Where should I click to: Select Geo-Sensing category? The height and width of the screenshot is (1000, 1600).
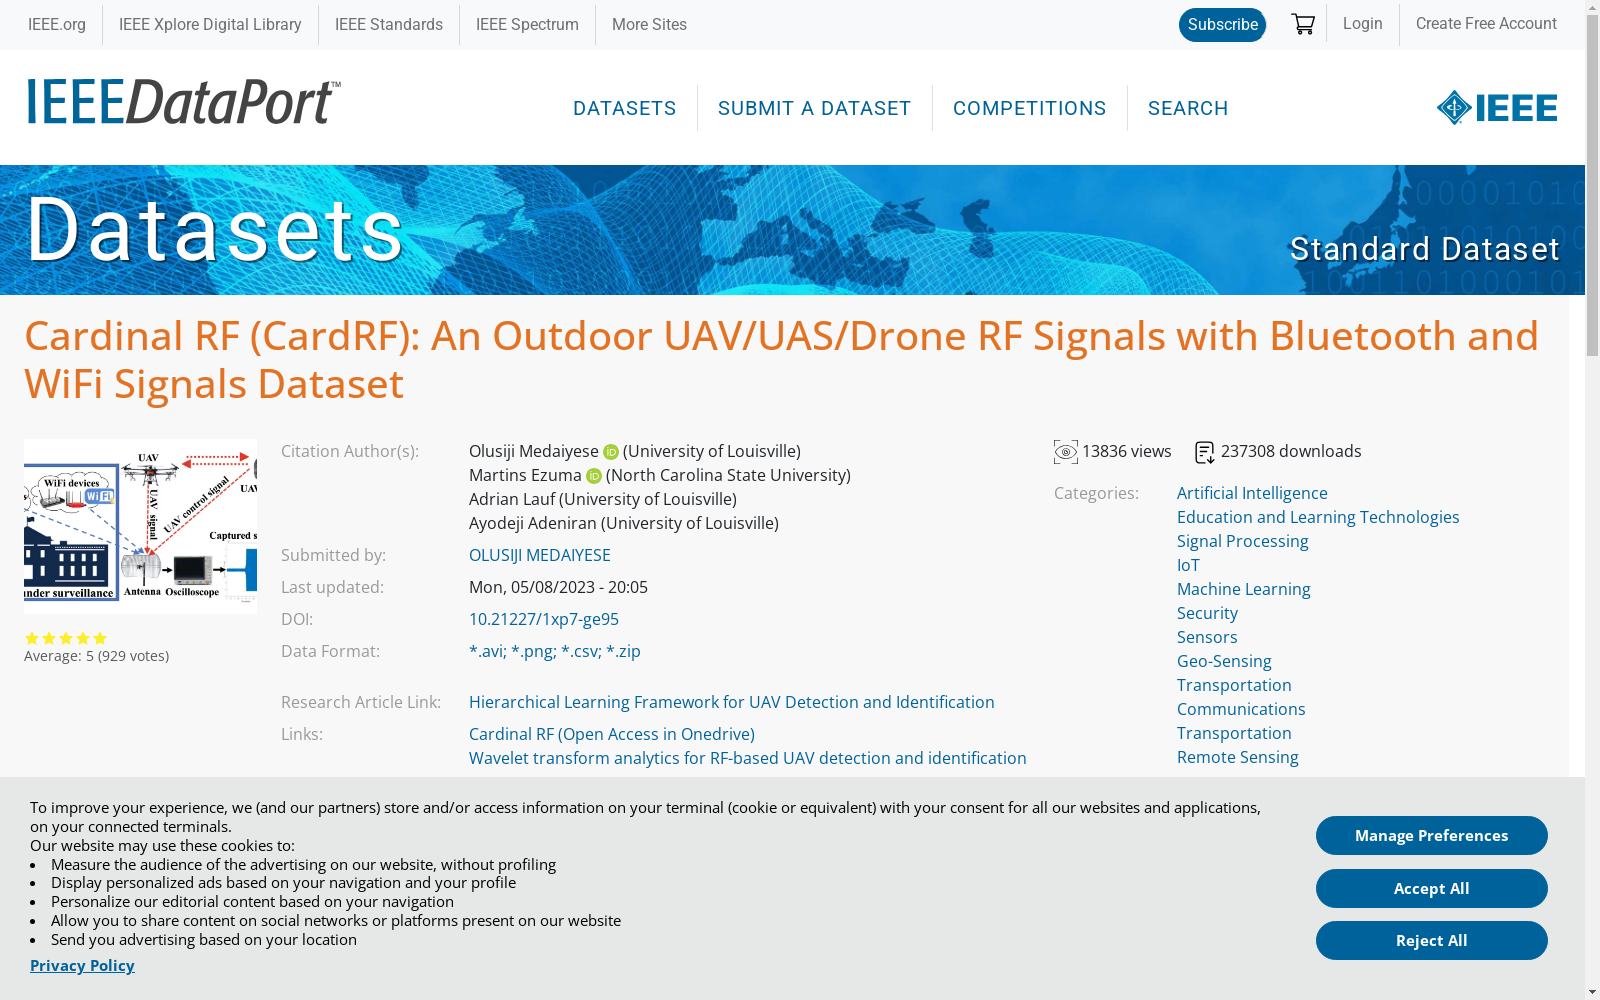(x=1224, y=661)
